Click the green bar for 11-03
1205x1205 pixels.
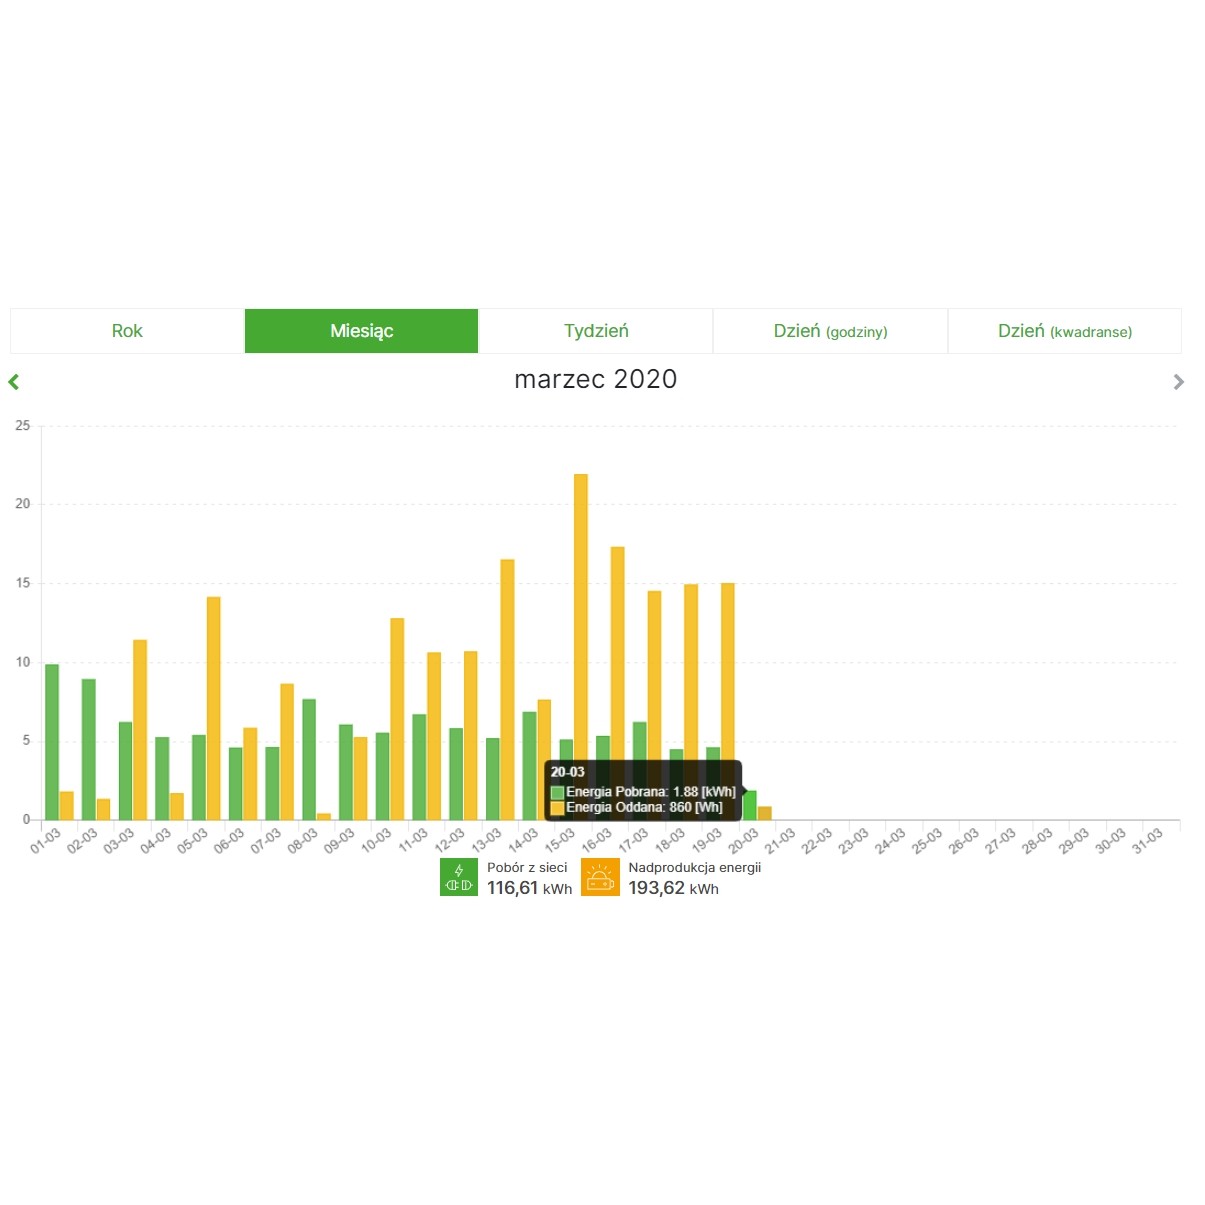(x=419, y=767)
